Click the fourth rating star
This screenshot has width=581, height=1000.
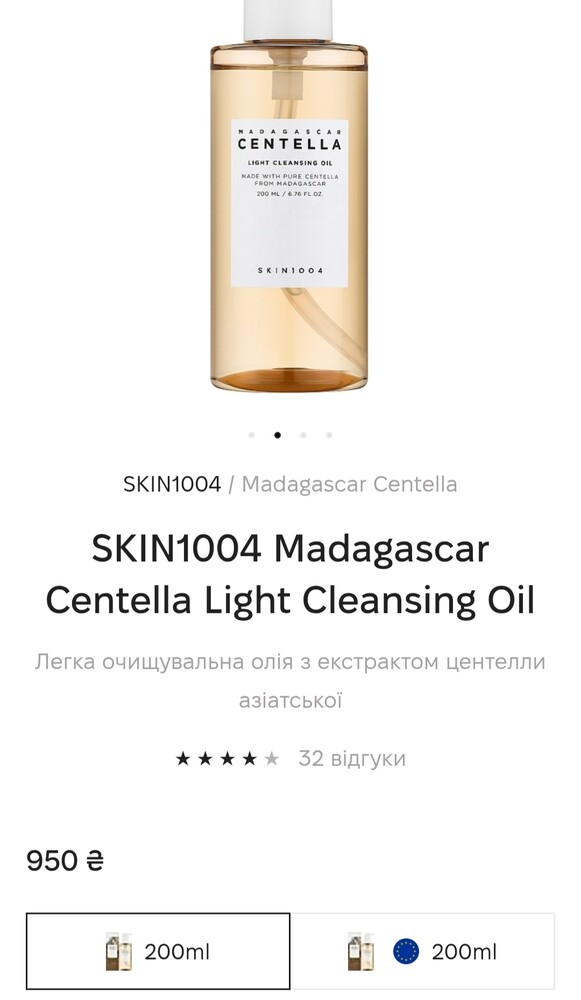coord(250,758)
